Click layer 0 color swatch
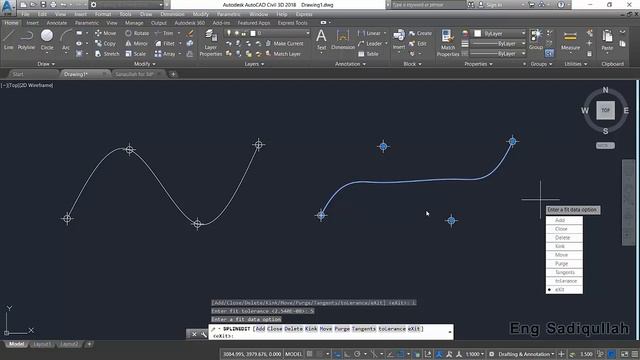Viewport: 640px width, 360px height. coord(253,33)
